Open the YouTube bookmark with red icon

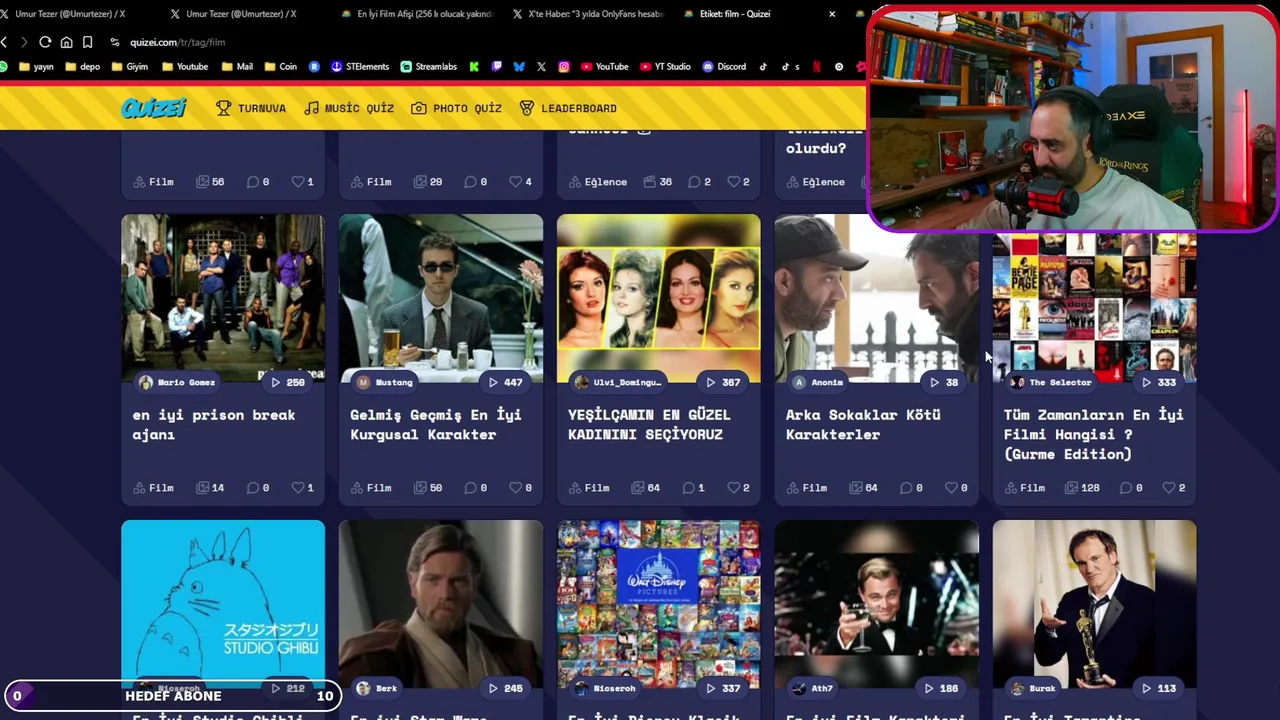pyautogui.click(x=604, y=67)
